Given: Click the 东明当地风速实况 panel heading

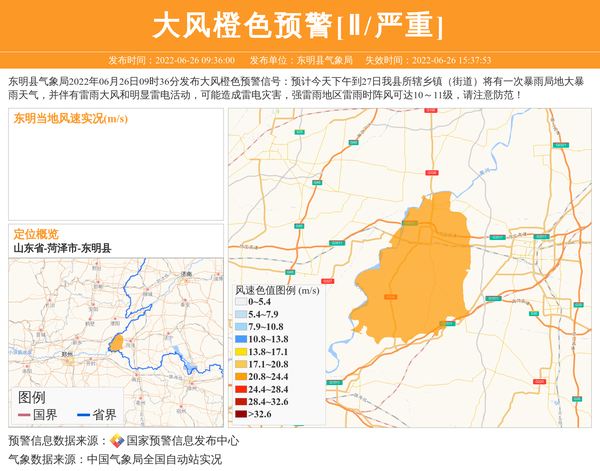Looking at the screenshot, I should 70,119.
